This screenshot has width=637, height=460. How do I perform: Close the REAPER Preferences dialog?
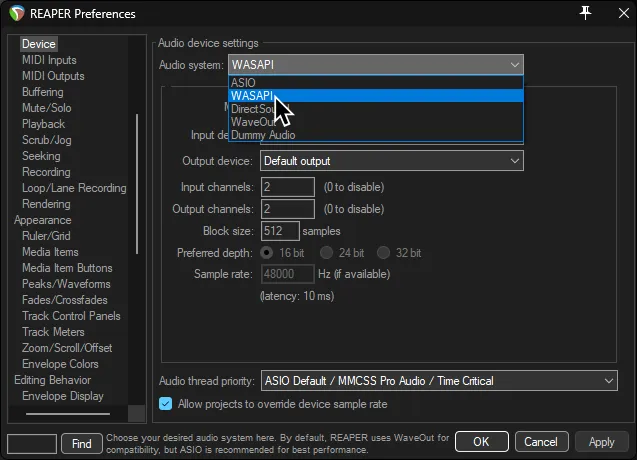624,13
